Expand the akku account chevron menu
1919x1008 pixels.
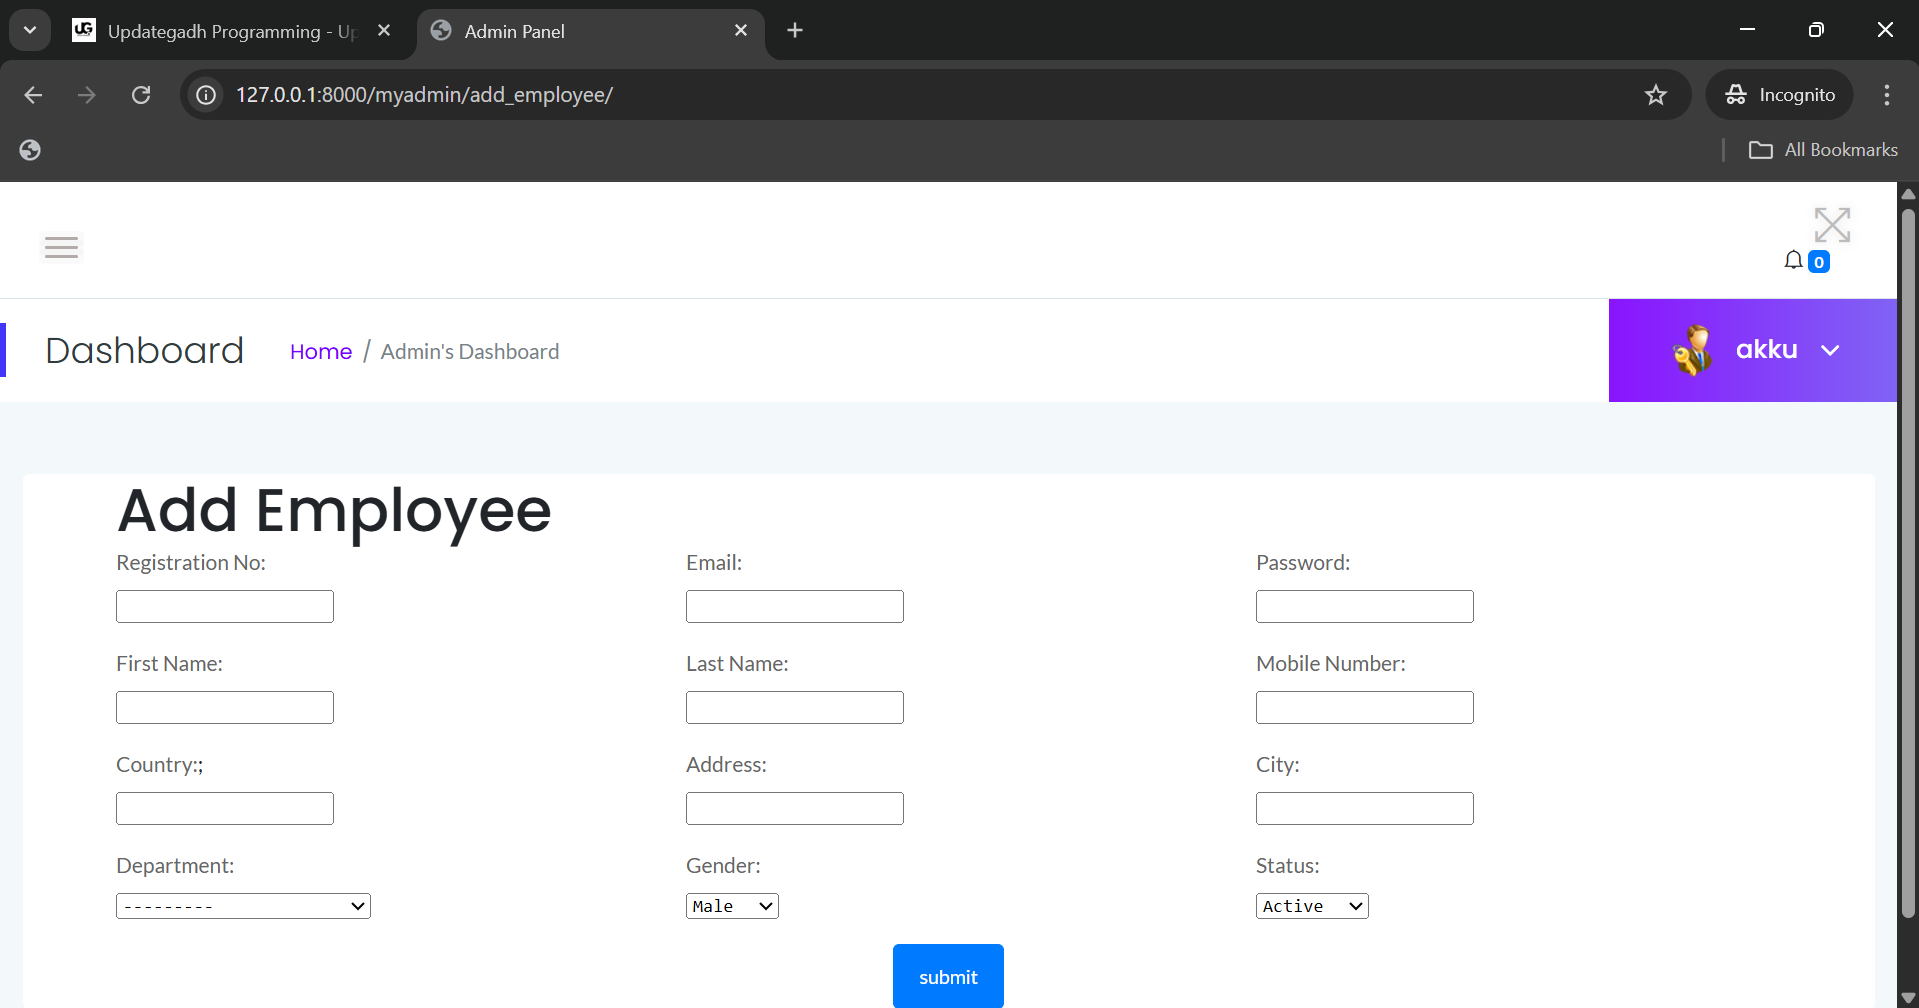[1832, 349]
